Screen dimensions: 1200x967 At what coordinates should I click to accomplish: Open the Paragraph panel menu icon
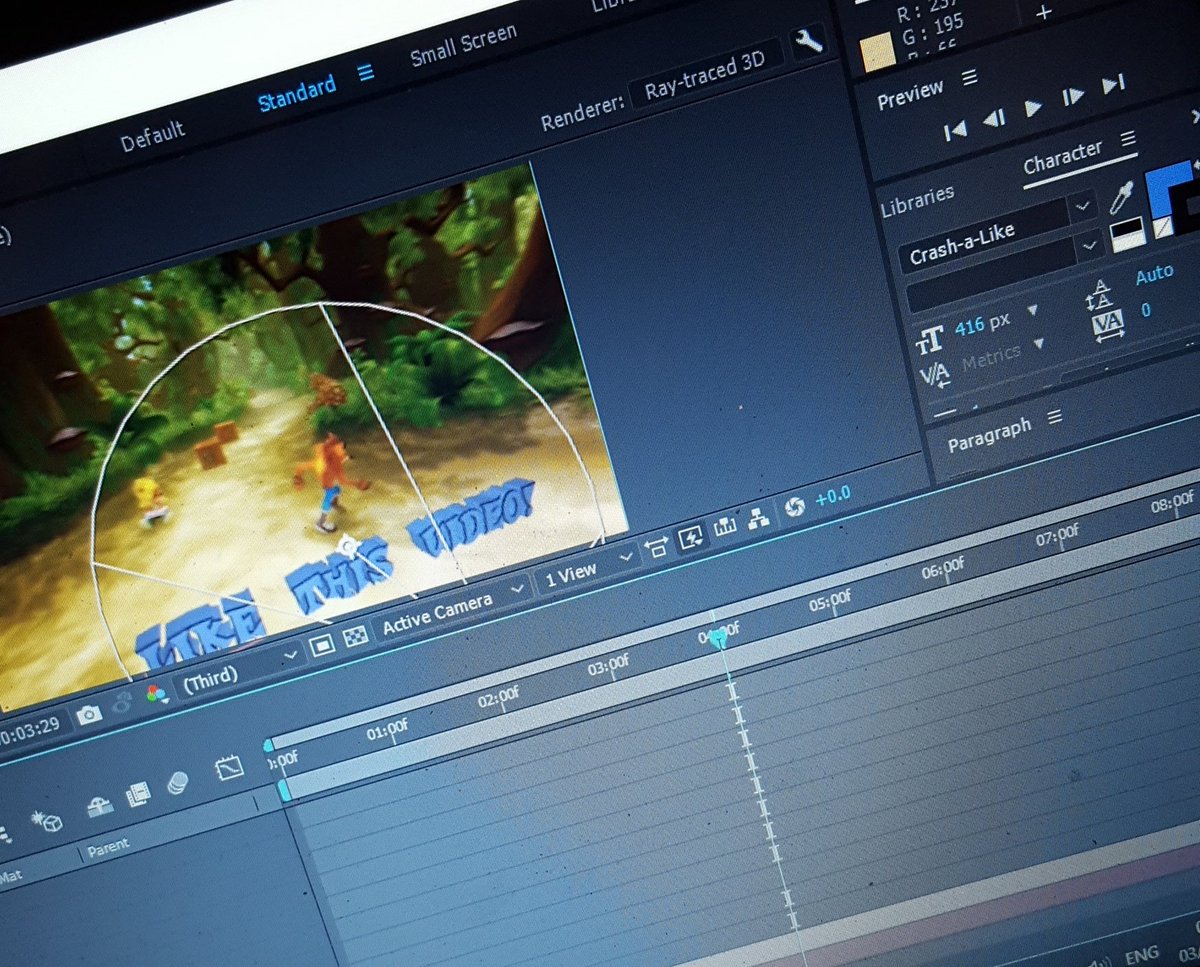1053,418
